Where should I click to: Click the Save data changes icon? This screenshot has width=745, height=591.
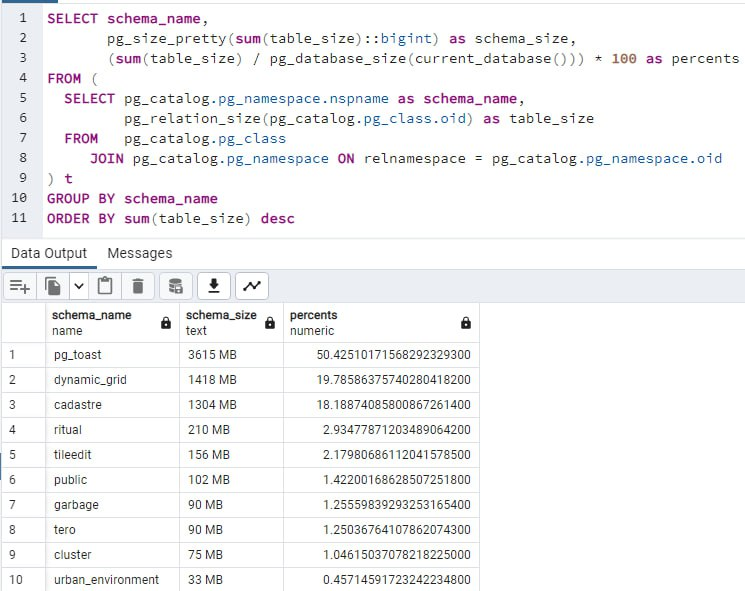175,286
